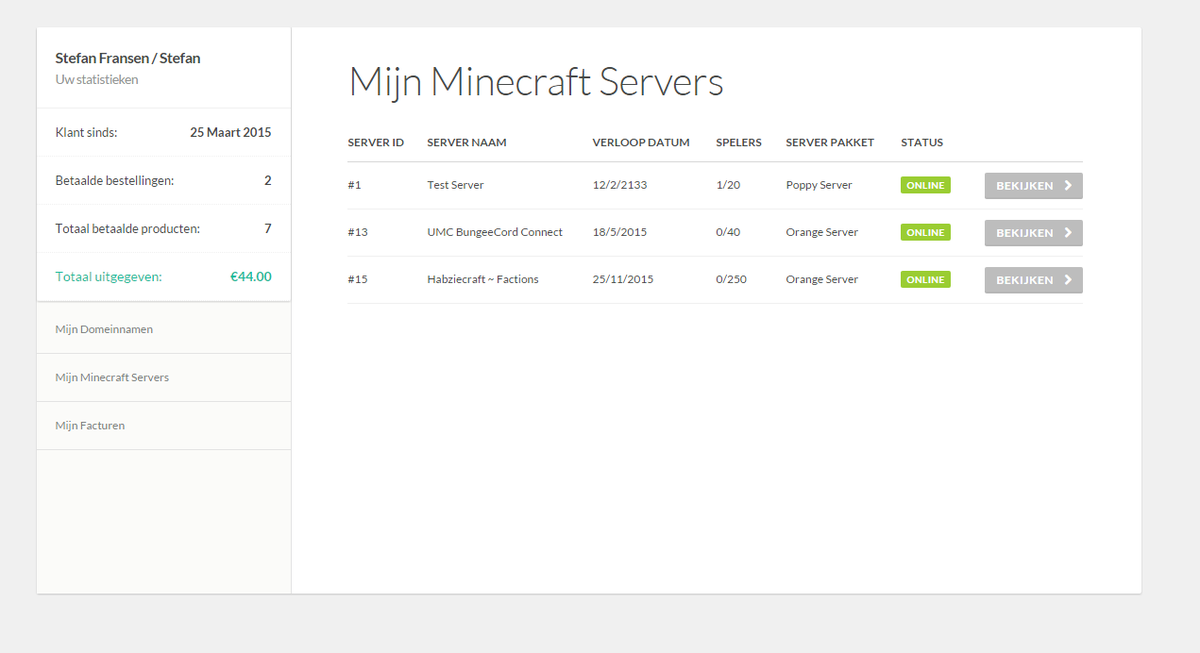Click Orange Server package for server #13
This screenshot has width=1200, height=653.
coord(822,232)
